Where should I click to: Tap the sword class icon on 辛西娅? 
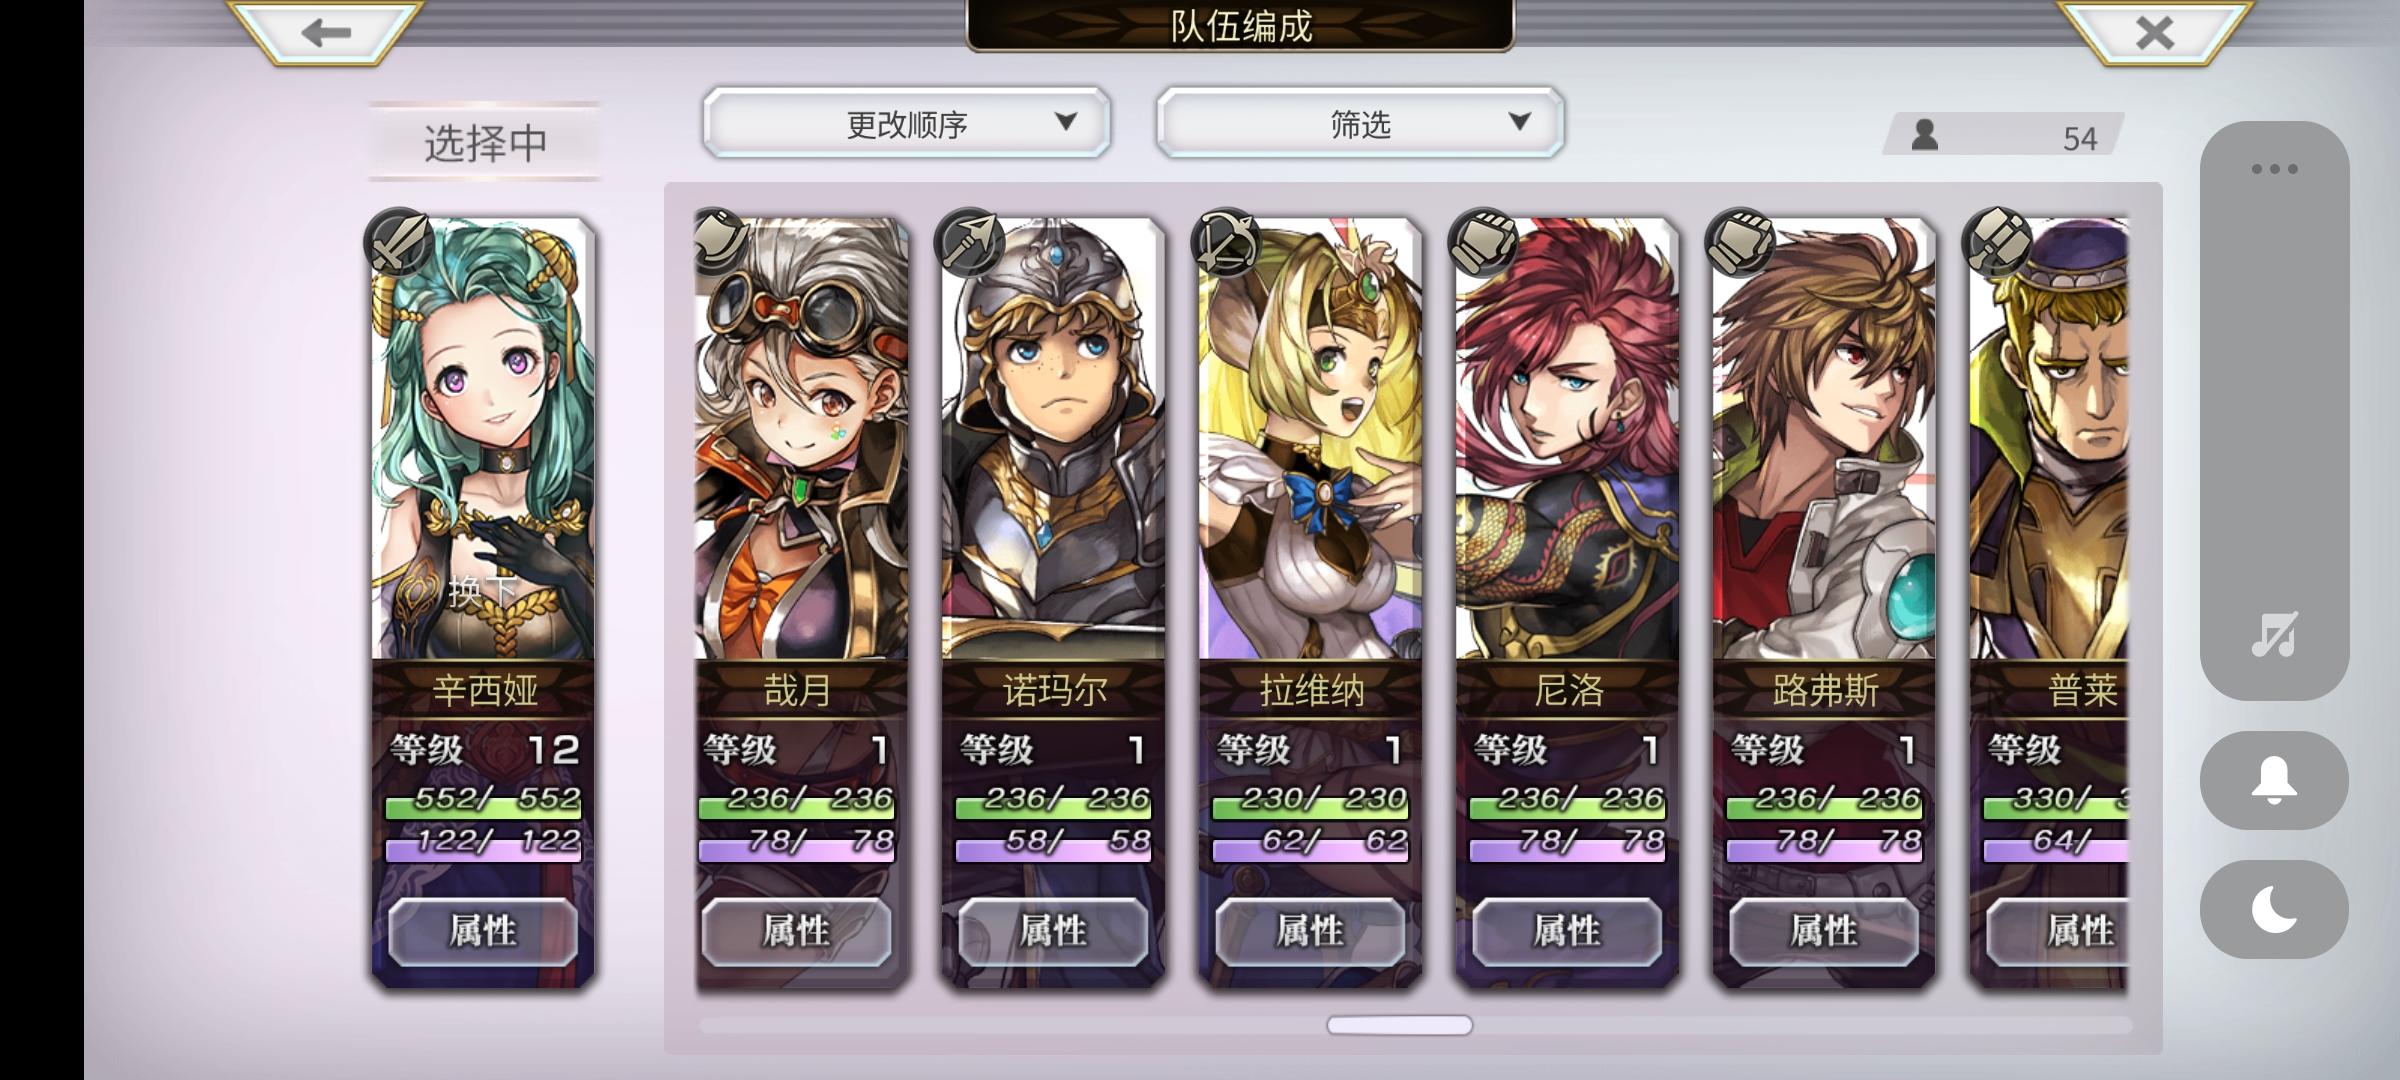pos(399,242)
